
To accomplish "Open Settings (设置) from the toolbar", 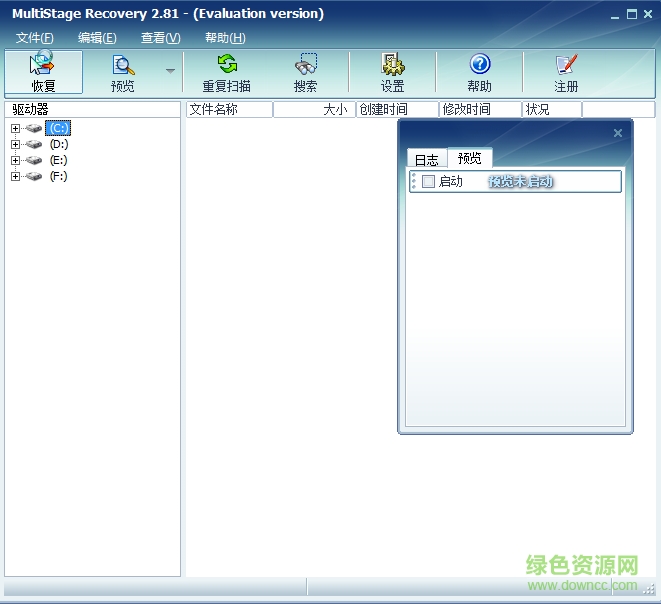I will 392,66.
